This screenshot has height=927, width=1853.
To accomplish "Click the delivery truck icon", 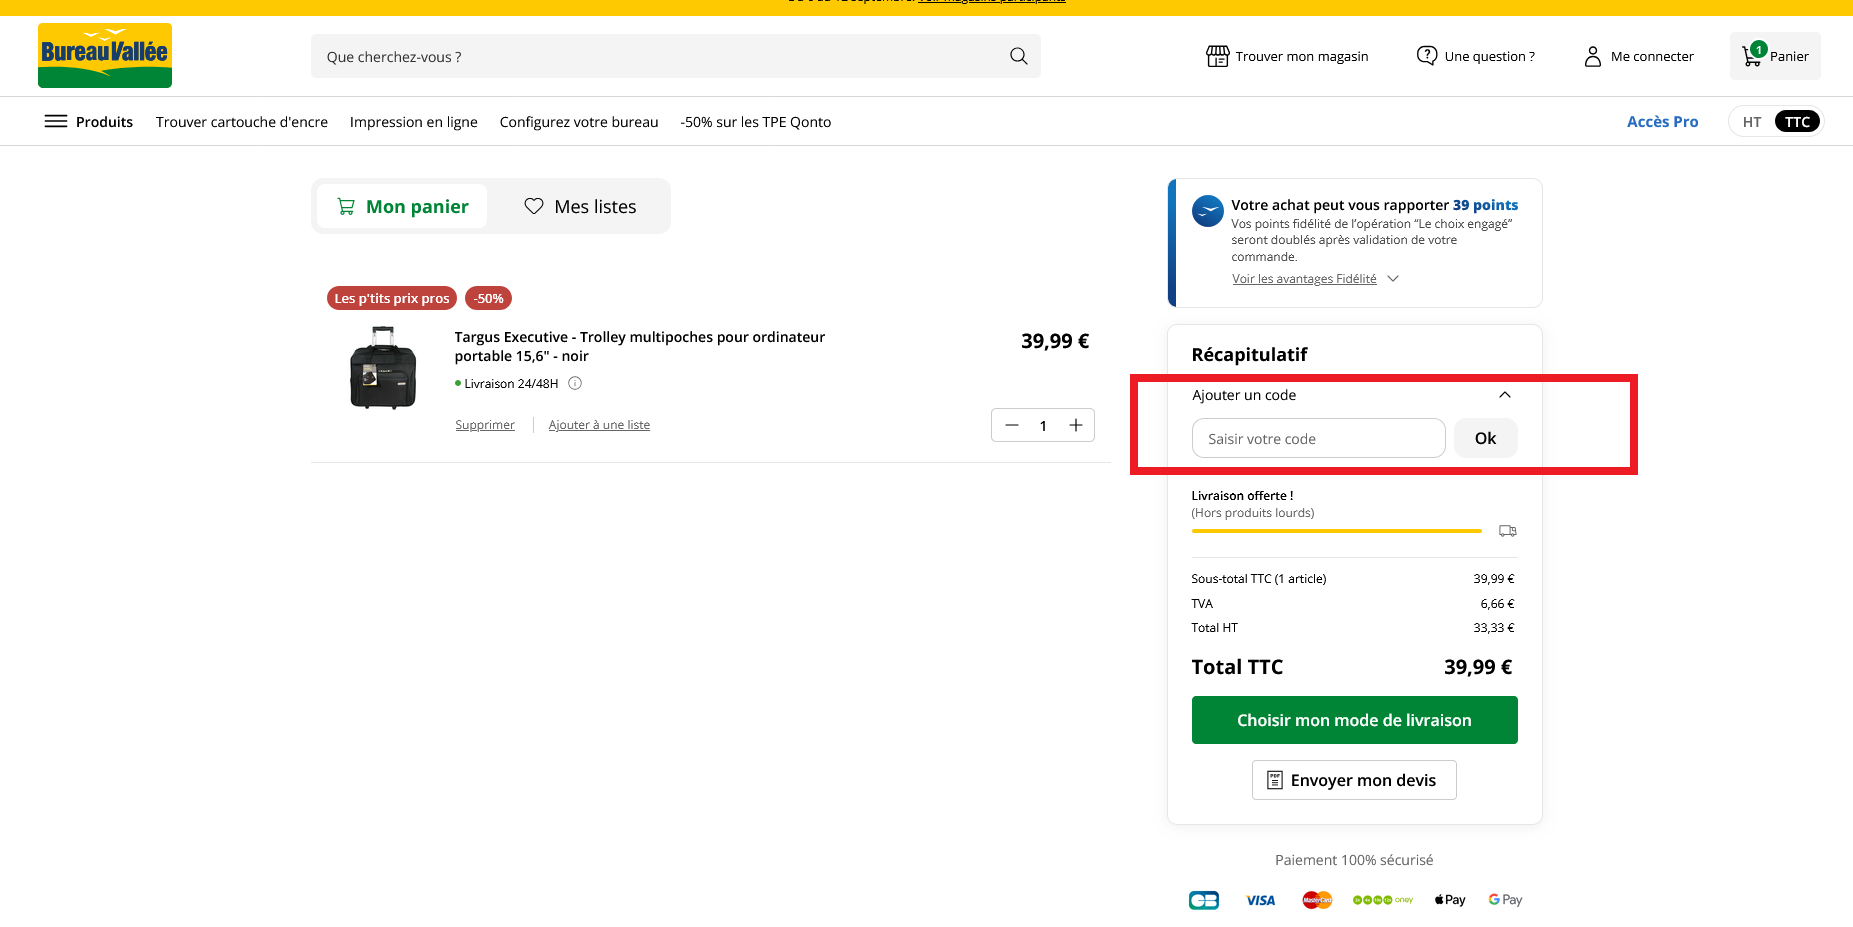I will [x=1508, y=531].
